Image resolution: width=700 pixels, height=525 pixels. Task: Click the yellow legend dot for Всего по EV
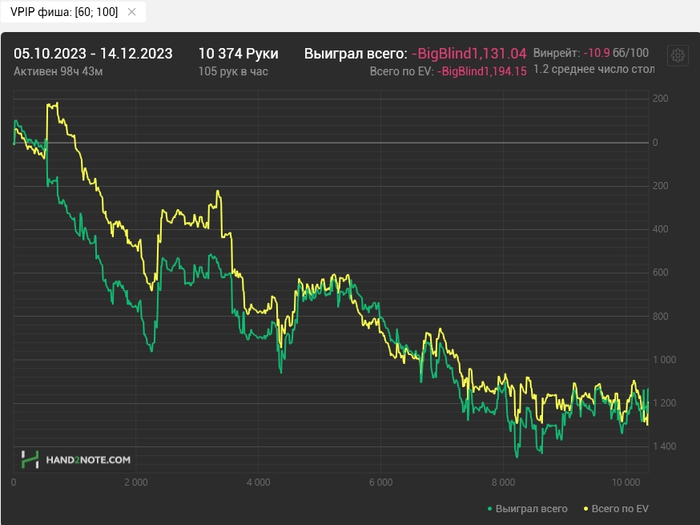point(586,508)
